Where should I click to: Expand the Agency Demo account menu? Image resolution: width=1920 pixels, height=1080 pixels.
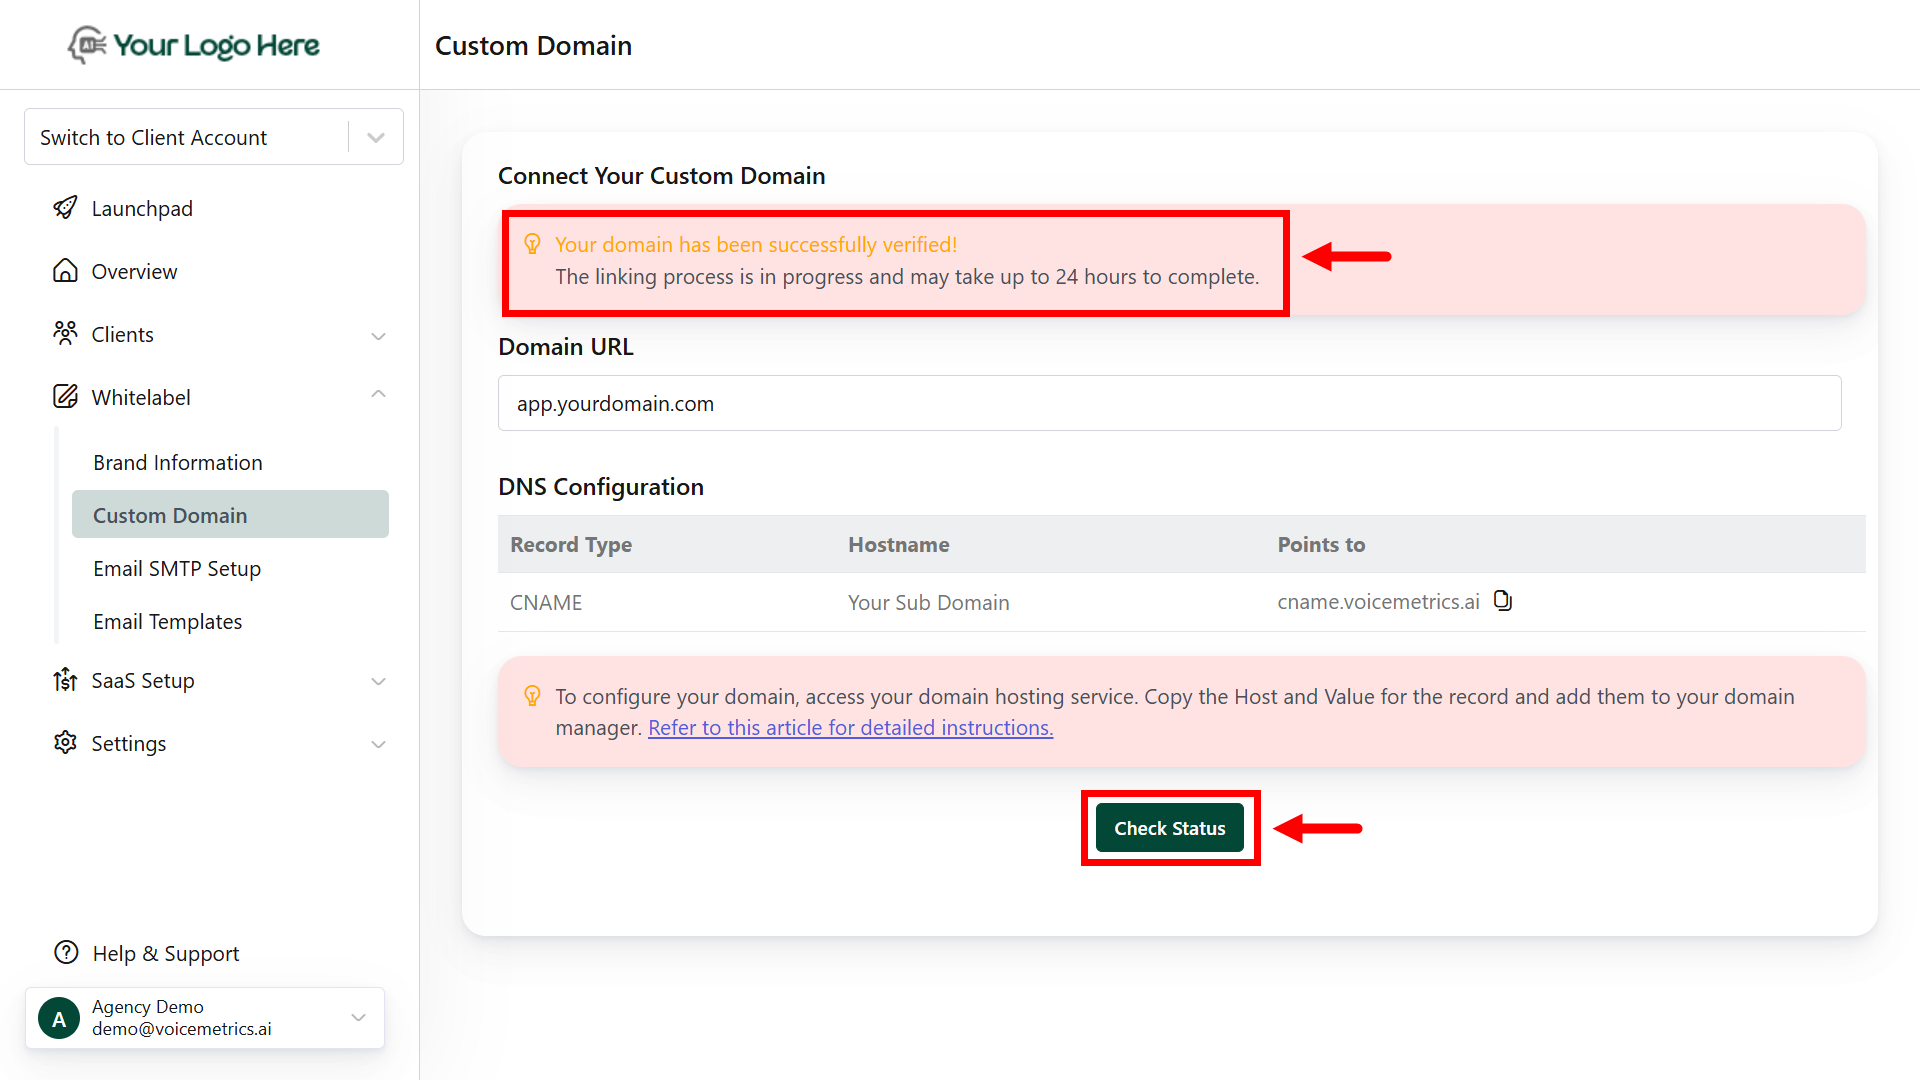click(x=358, y=1017)
